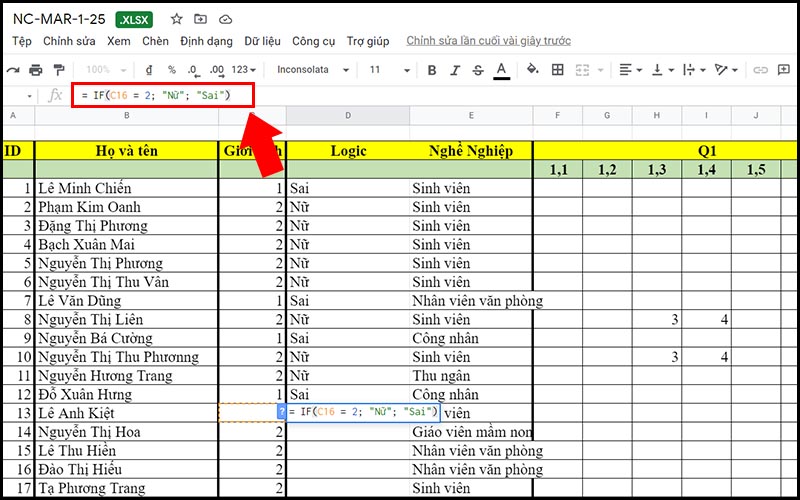Image resolution: width=800 pixels, height=500 pixels.
Task: Open the Định dạng menu
Action: pyautogui.click(x=206, y=41)
